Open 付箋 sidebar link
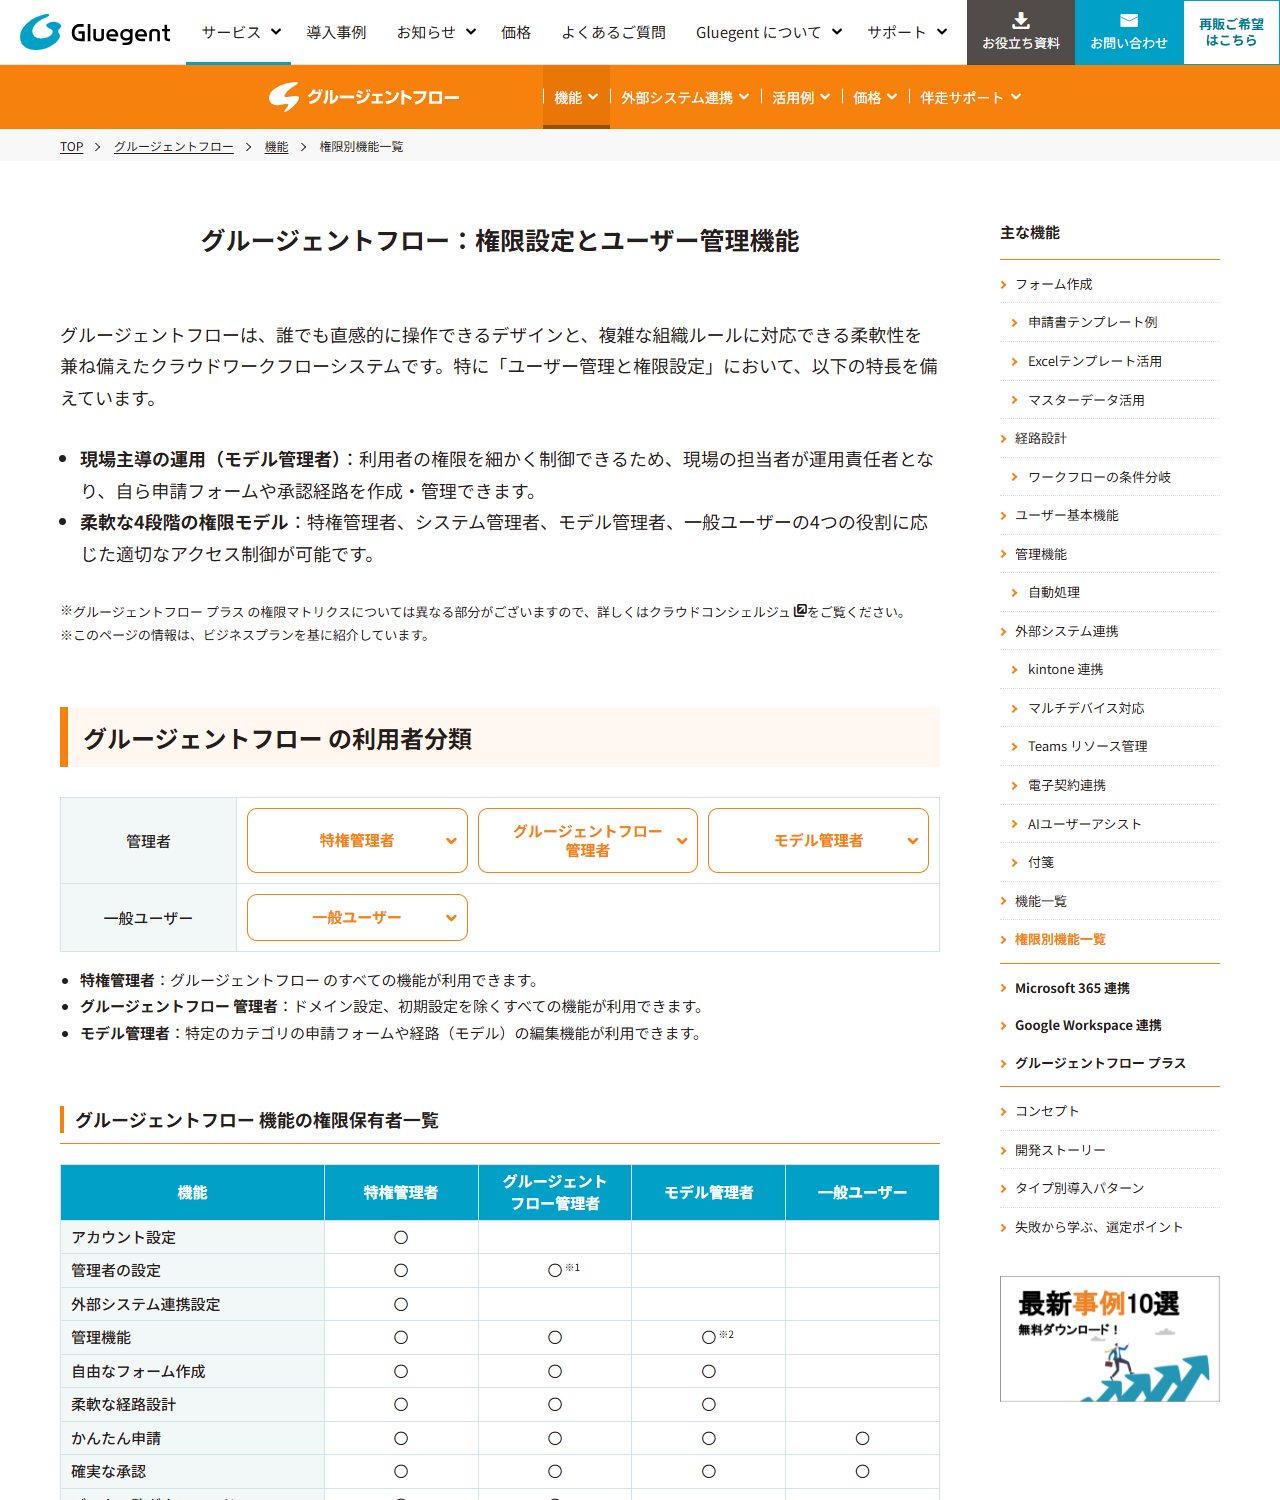This screenshot has height=1500, width=1280. click(x=1041, y=862)
